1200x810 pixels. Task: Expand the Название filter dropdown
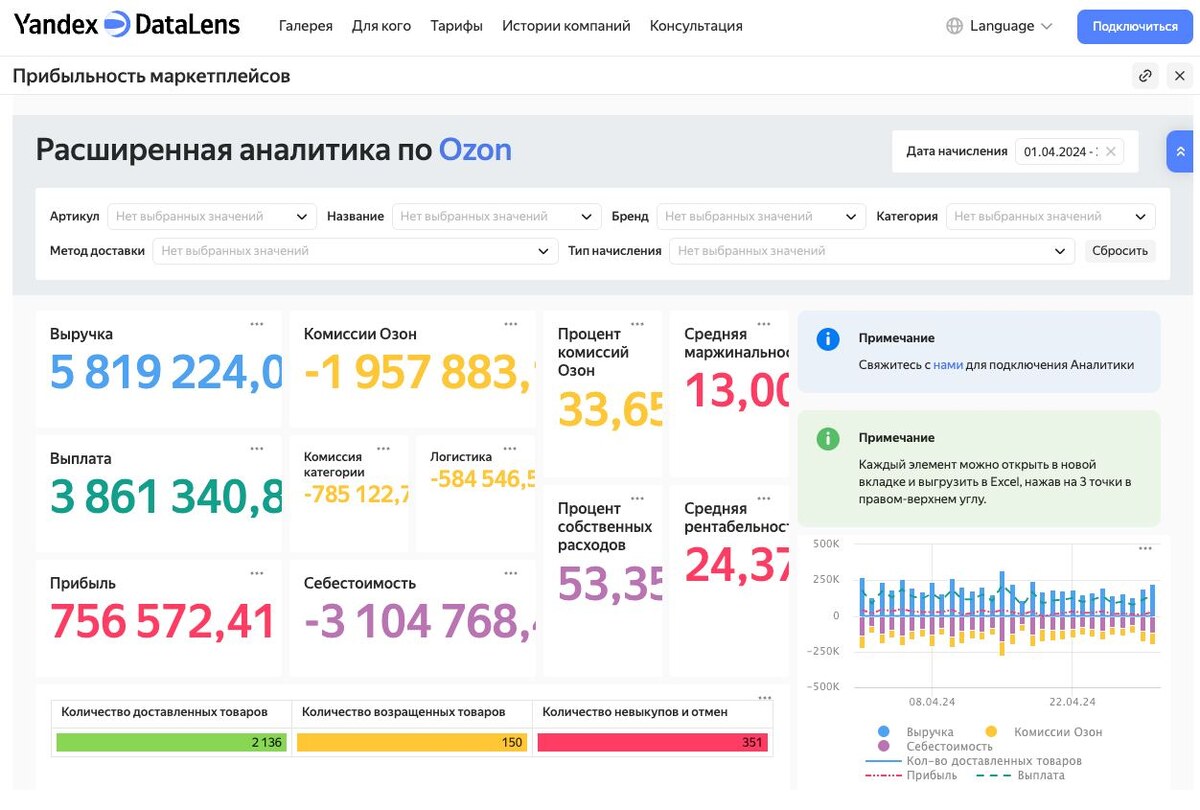[496, 216]
